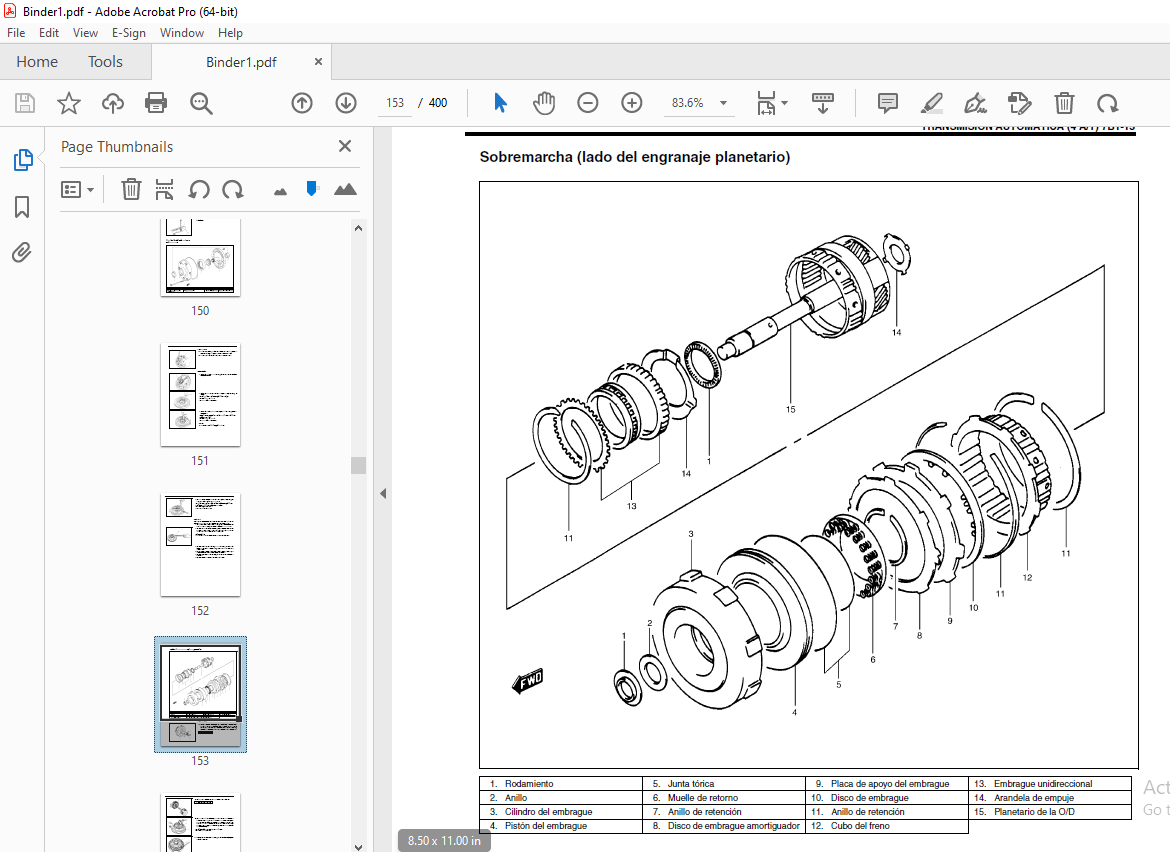
Task: Click the legend entry 'Cilindro del embrague'
Action: pos(548,812)
